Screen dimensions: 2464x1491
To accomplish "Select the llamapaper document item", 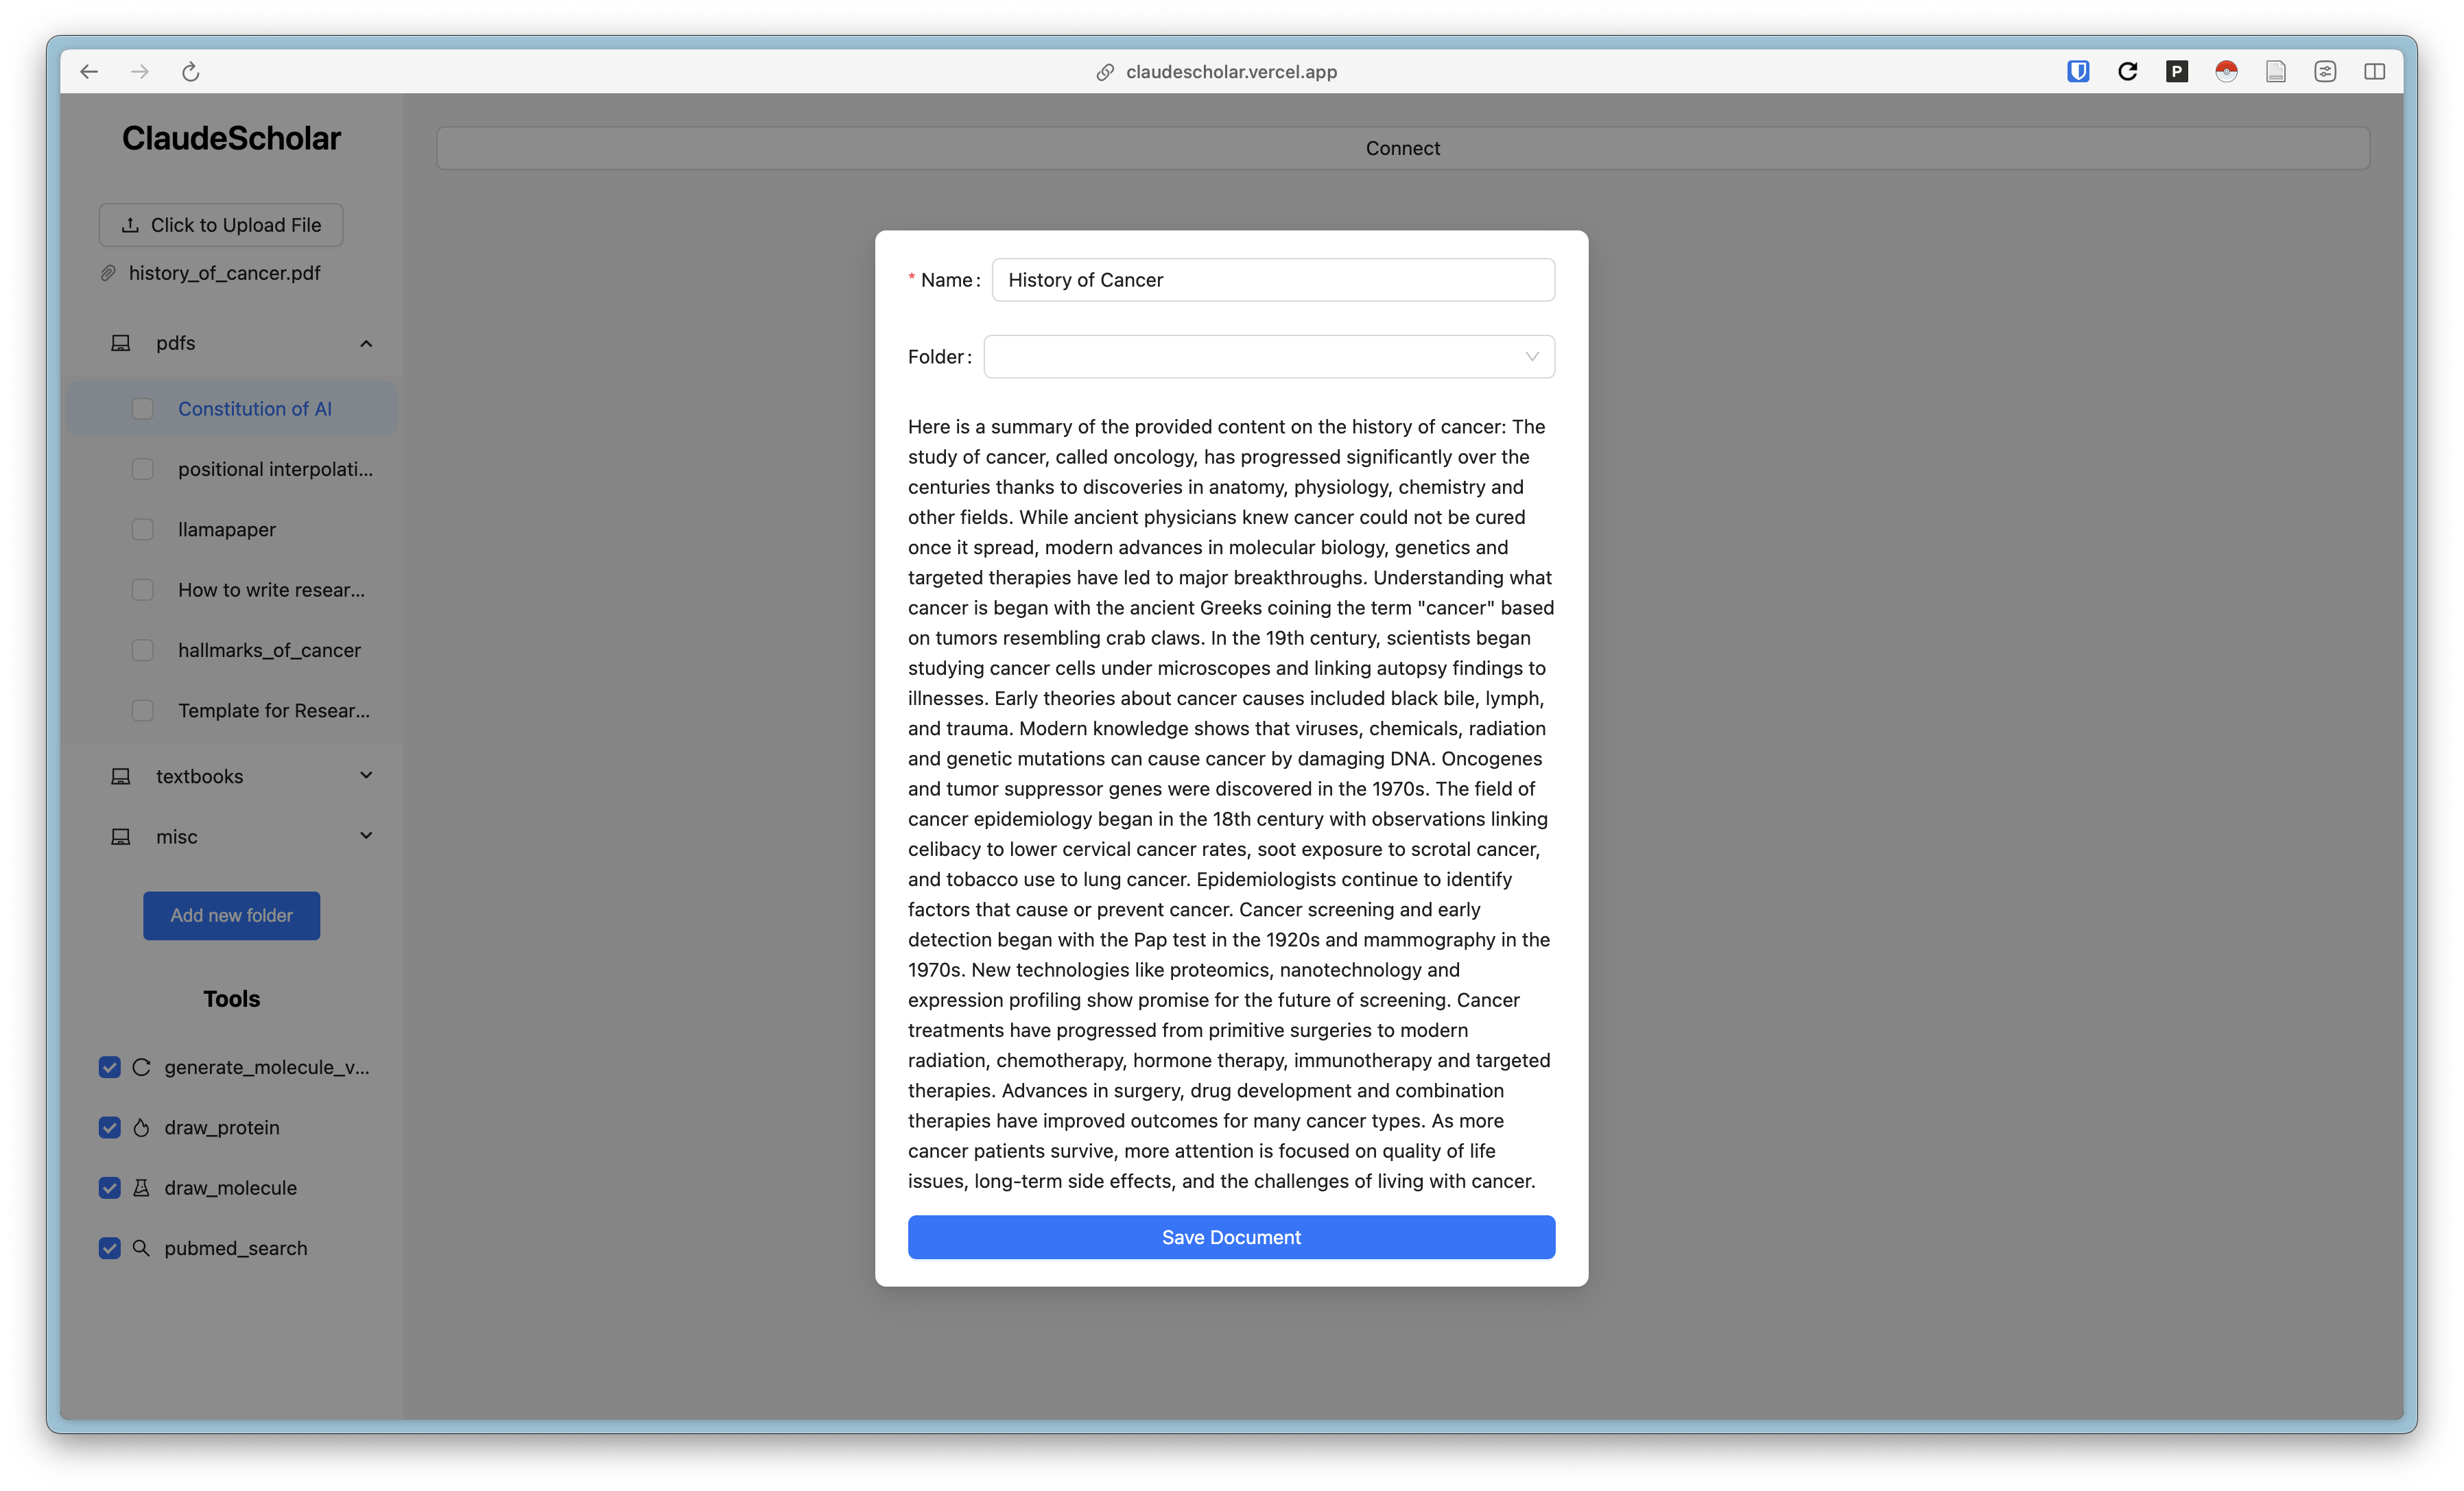I will click(x=227, y=530).
